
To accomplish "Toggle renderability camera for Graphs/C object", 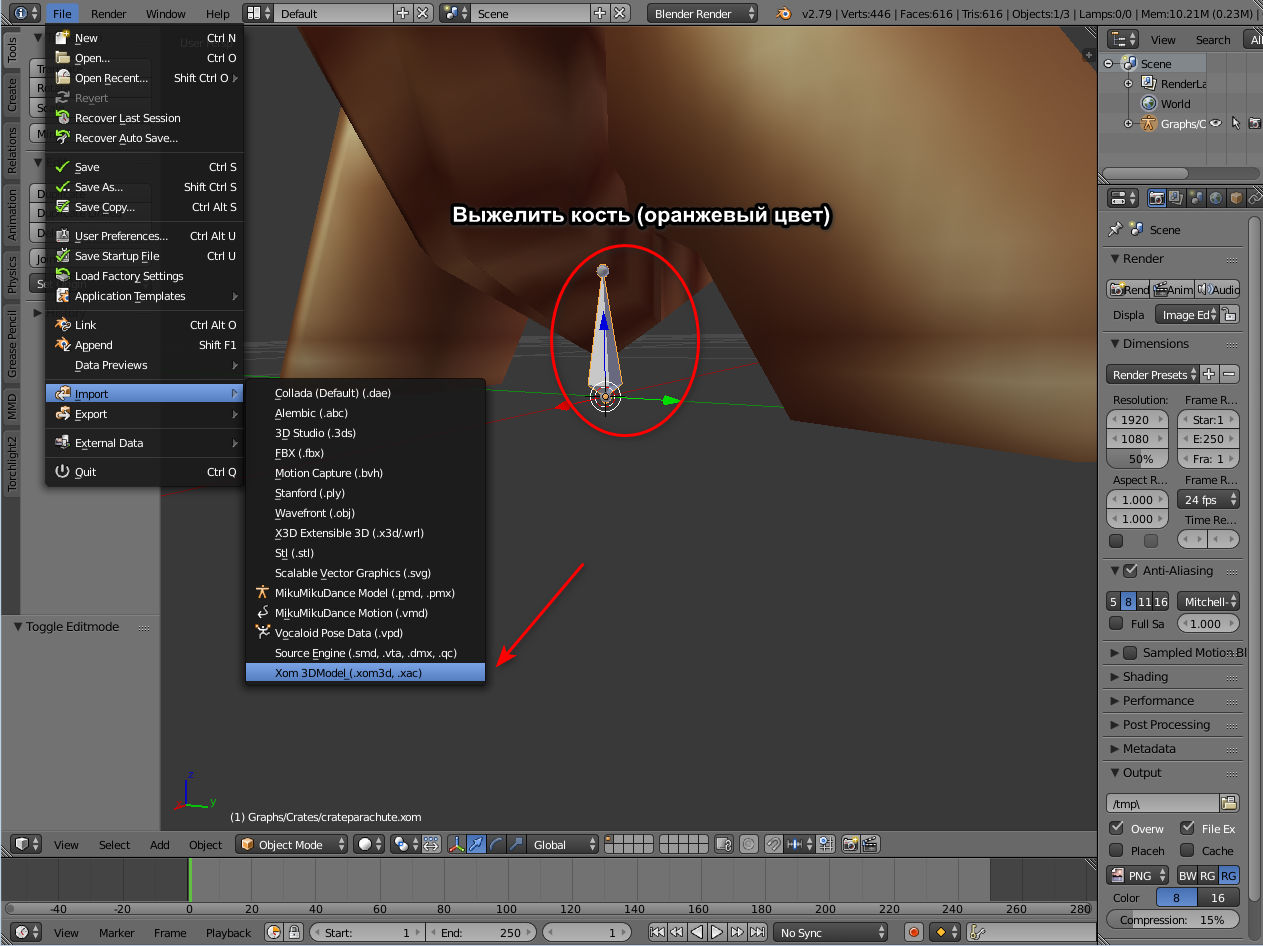I will [1255, 124].
